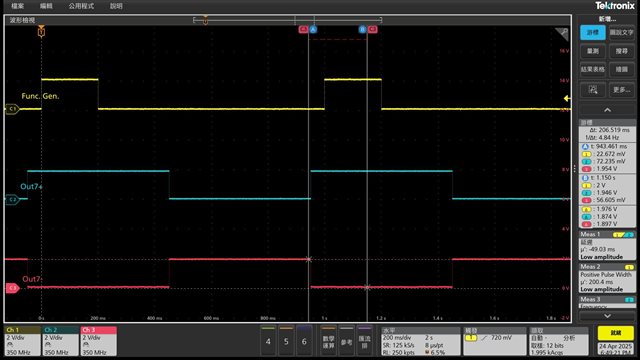Select the zoom box draw icon
Viewport: 640px width, 360px height.
pyautogui.click(x=592, y=89)
